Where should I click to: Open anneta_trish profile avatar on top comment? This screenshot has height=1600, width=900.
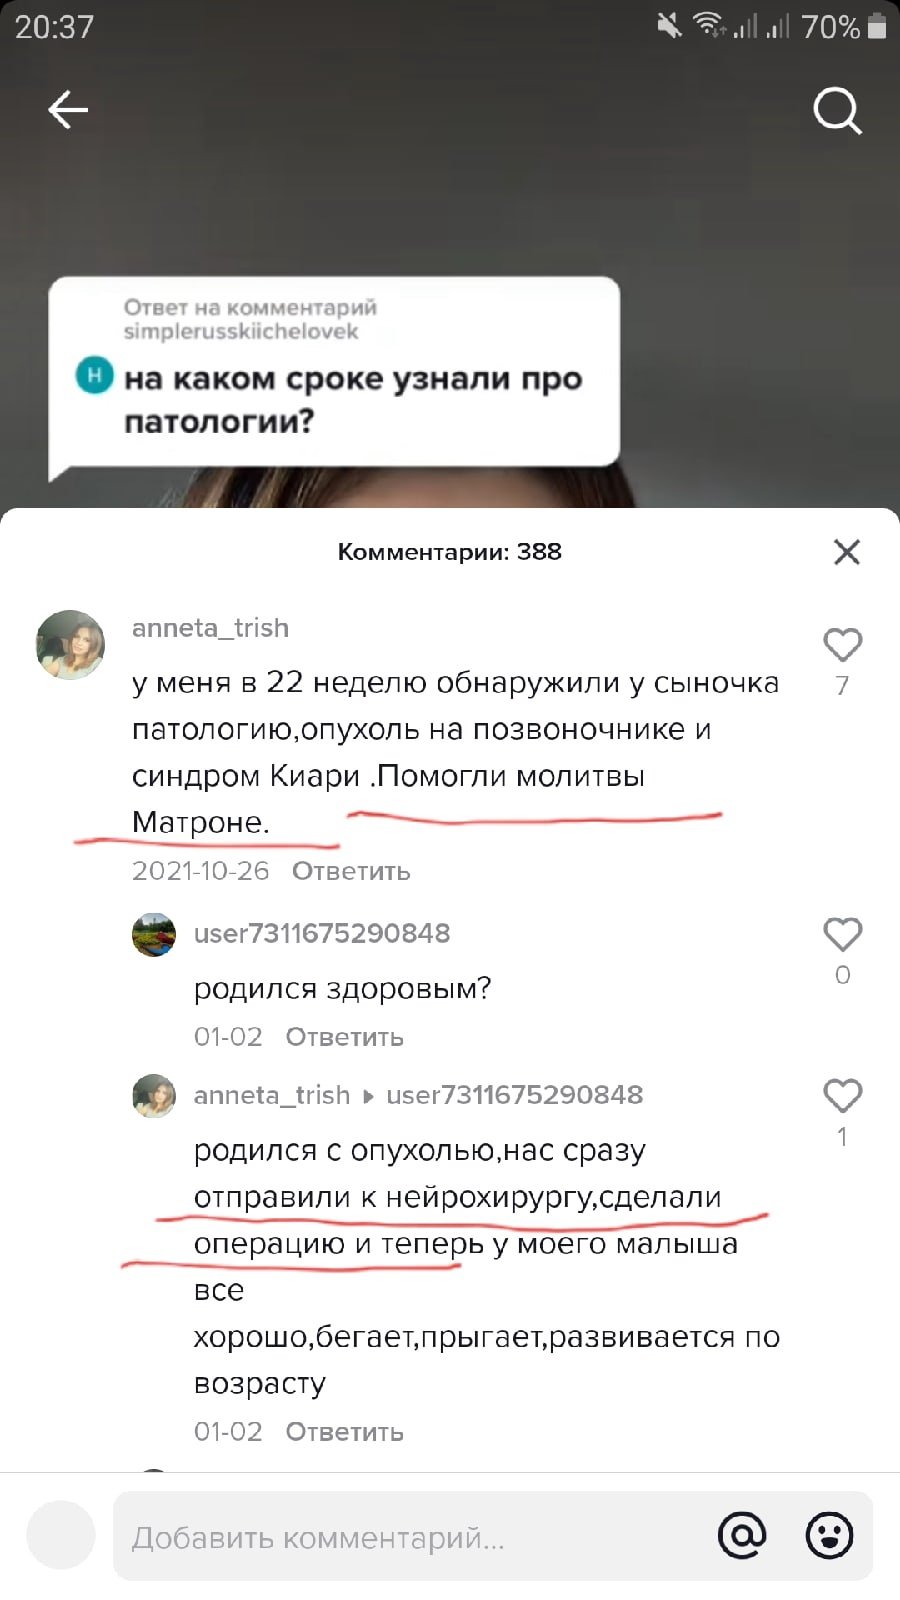(70, 645)
